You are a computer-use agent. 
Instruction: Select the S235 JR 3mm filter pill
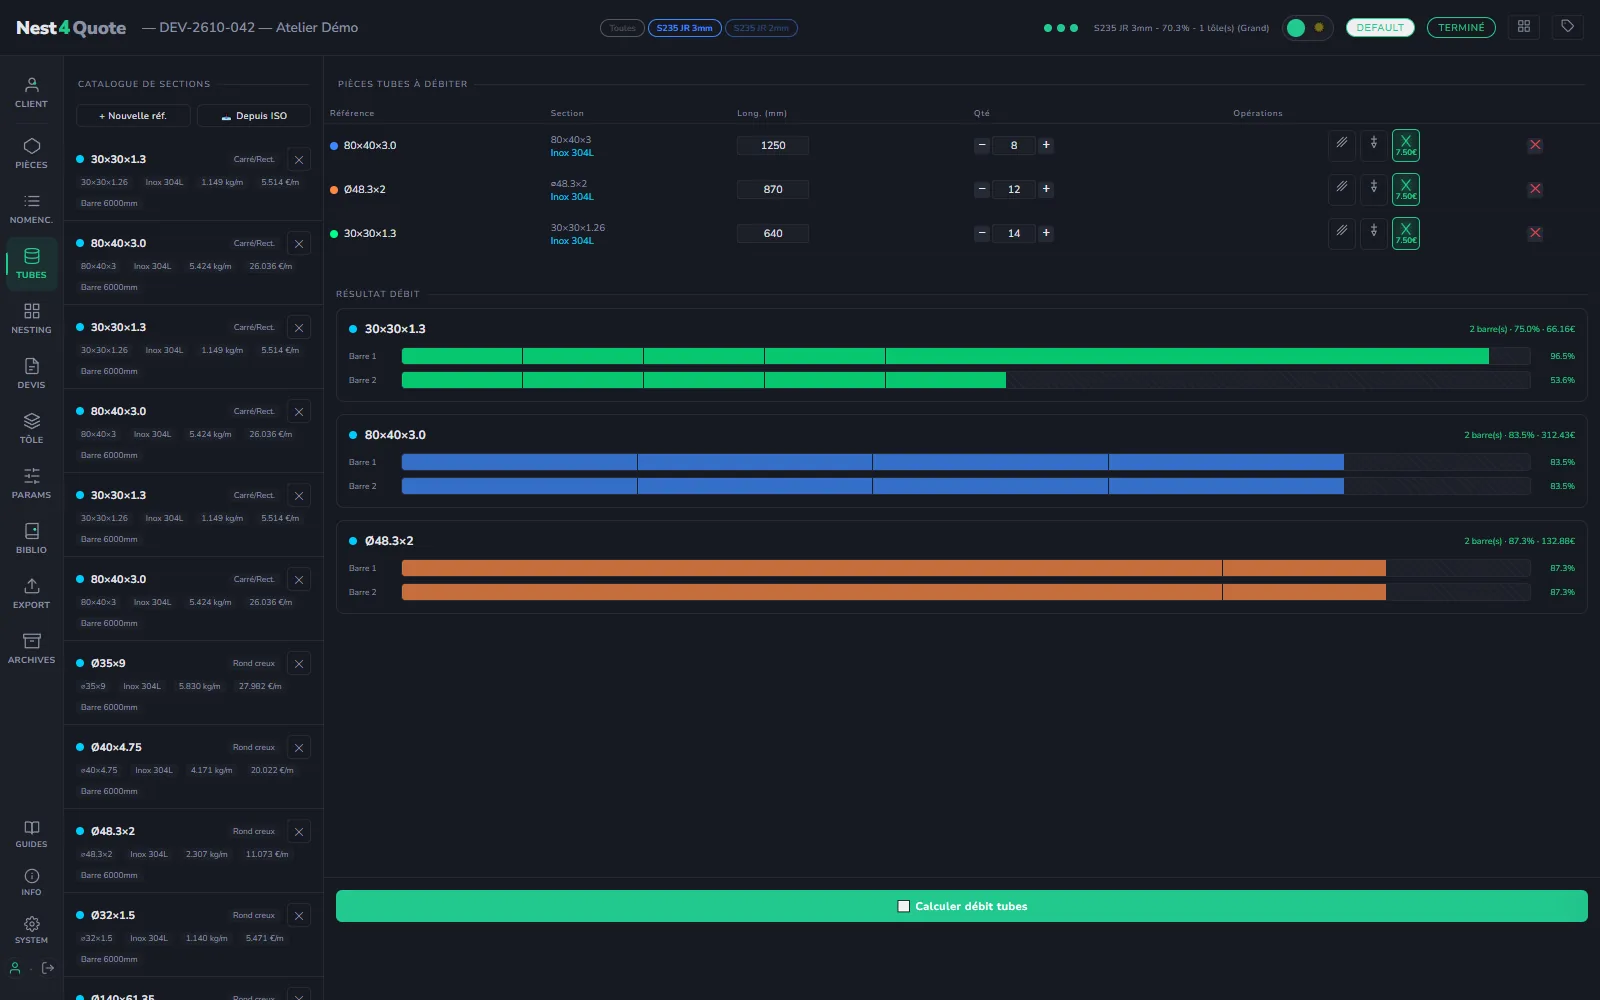pyautogui.click(x=685, y=28)
